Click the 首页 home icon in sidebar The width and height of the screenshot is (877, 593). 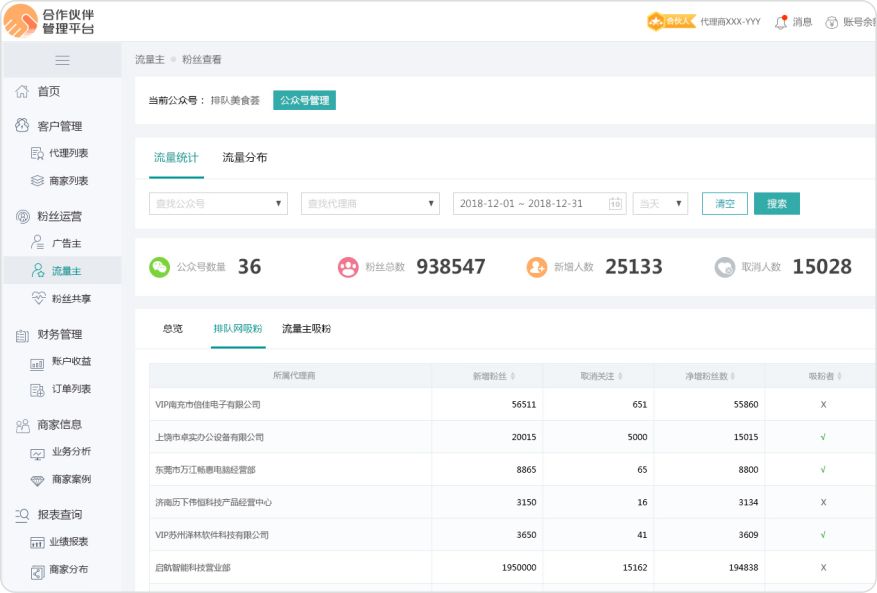pos(22,92)
